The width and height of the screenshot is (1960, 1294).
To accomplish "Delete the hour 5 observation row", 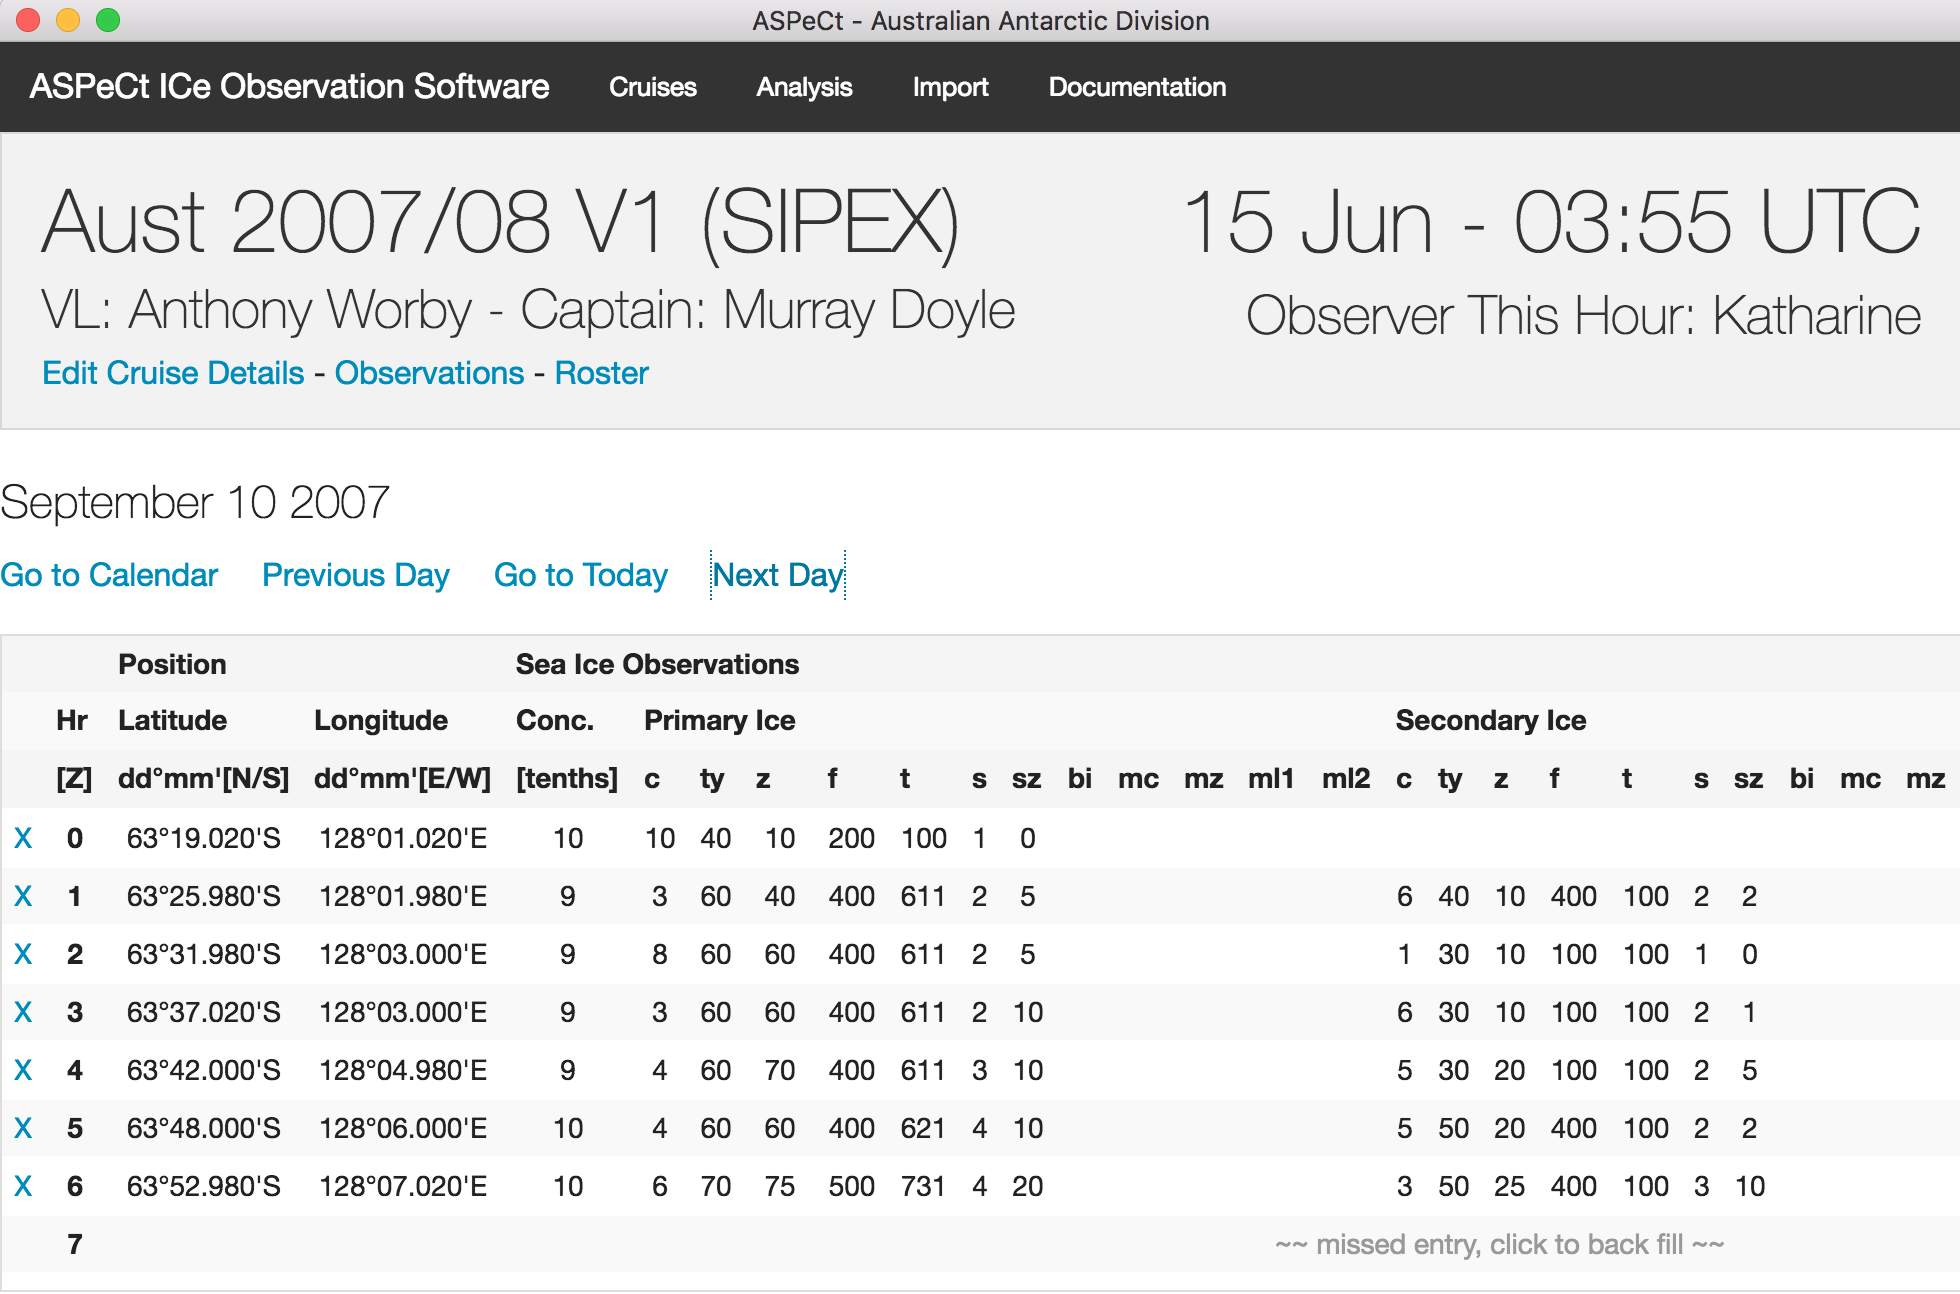I will (x=23, y=1128).
